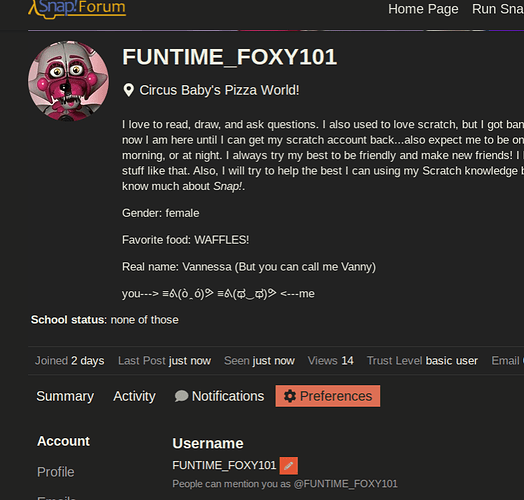Click the location pin icon
This screenshot has height=500, width=524.
[129, 90]
